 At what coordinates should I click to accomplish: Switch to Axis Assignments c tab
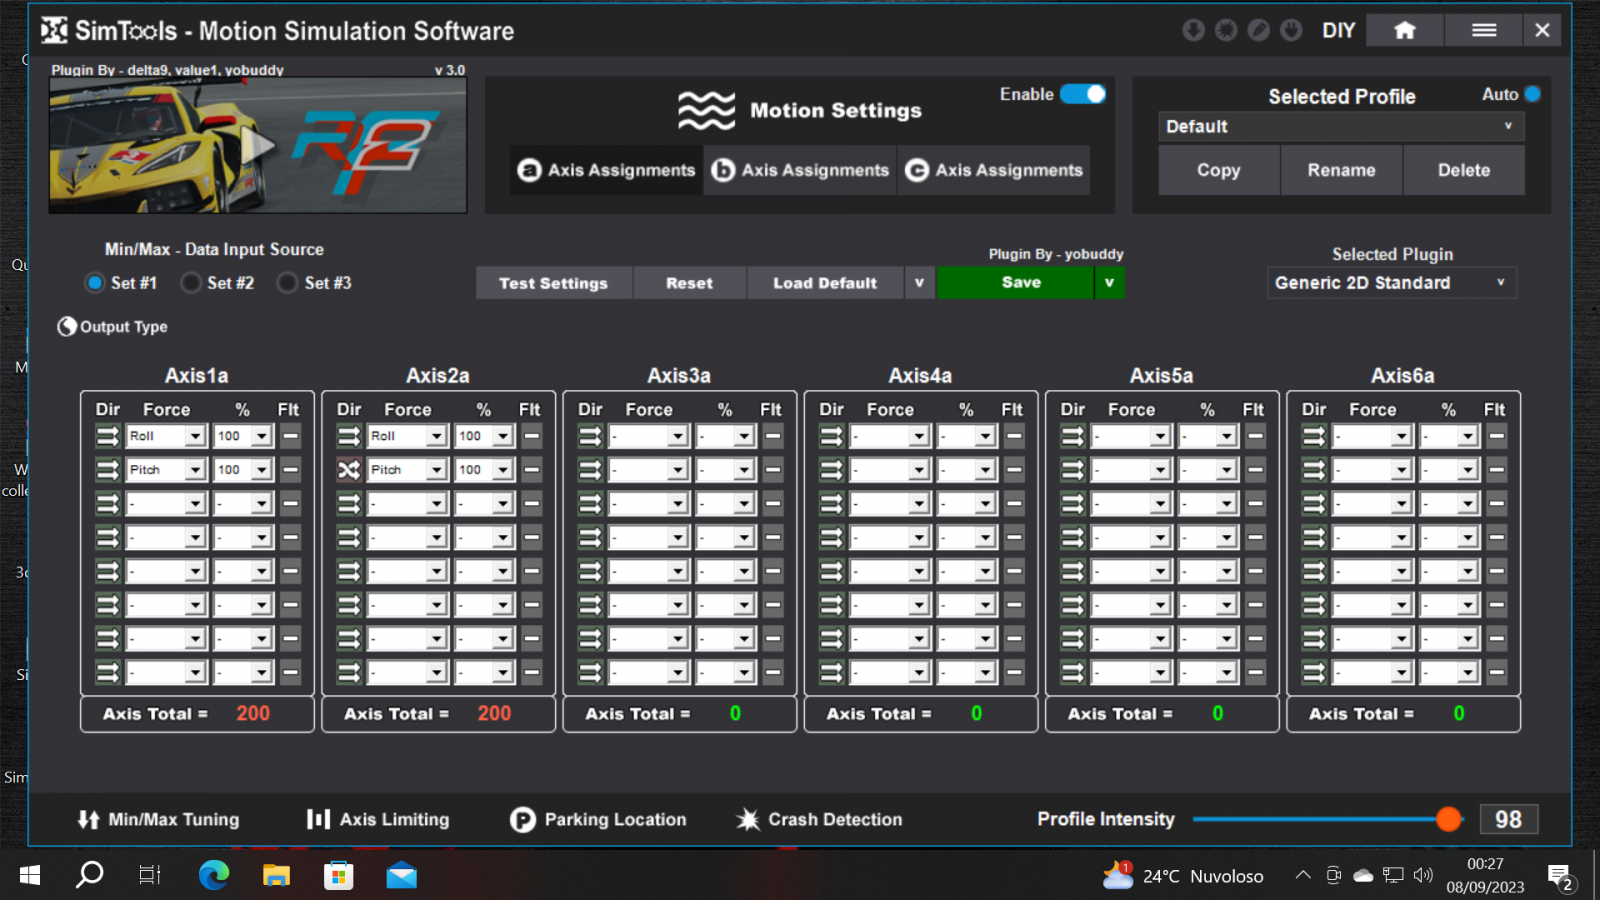(x=994, y=170)
